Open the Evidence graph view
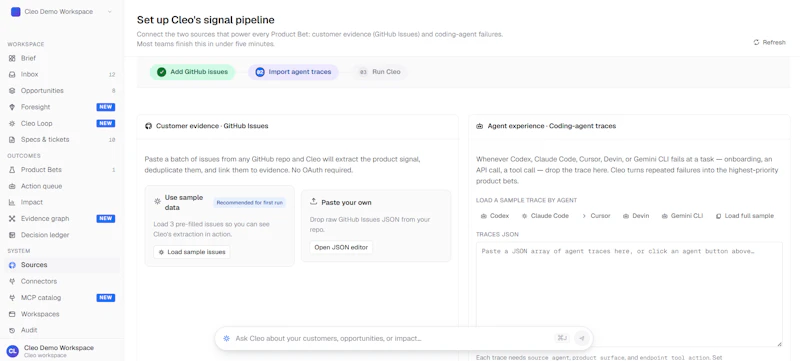The width and height of the screenshot is (800, 361). click(x=61, y=219)
